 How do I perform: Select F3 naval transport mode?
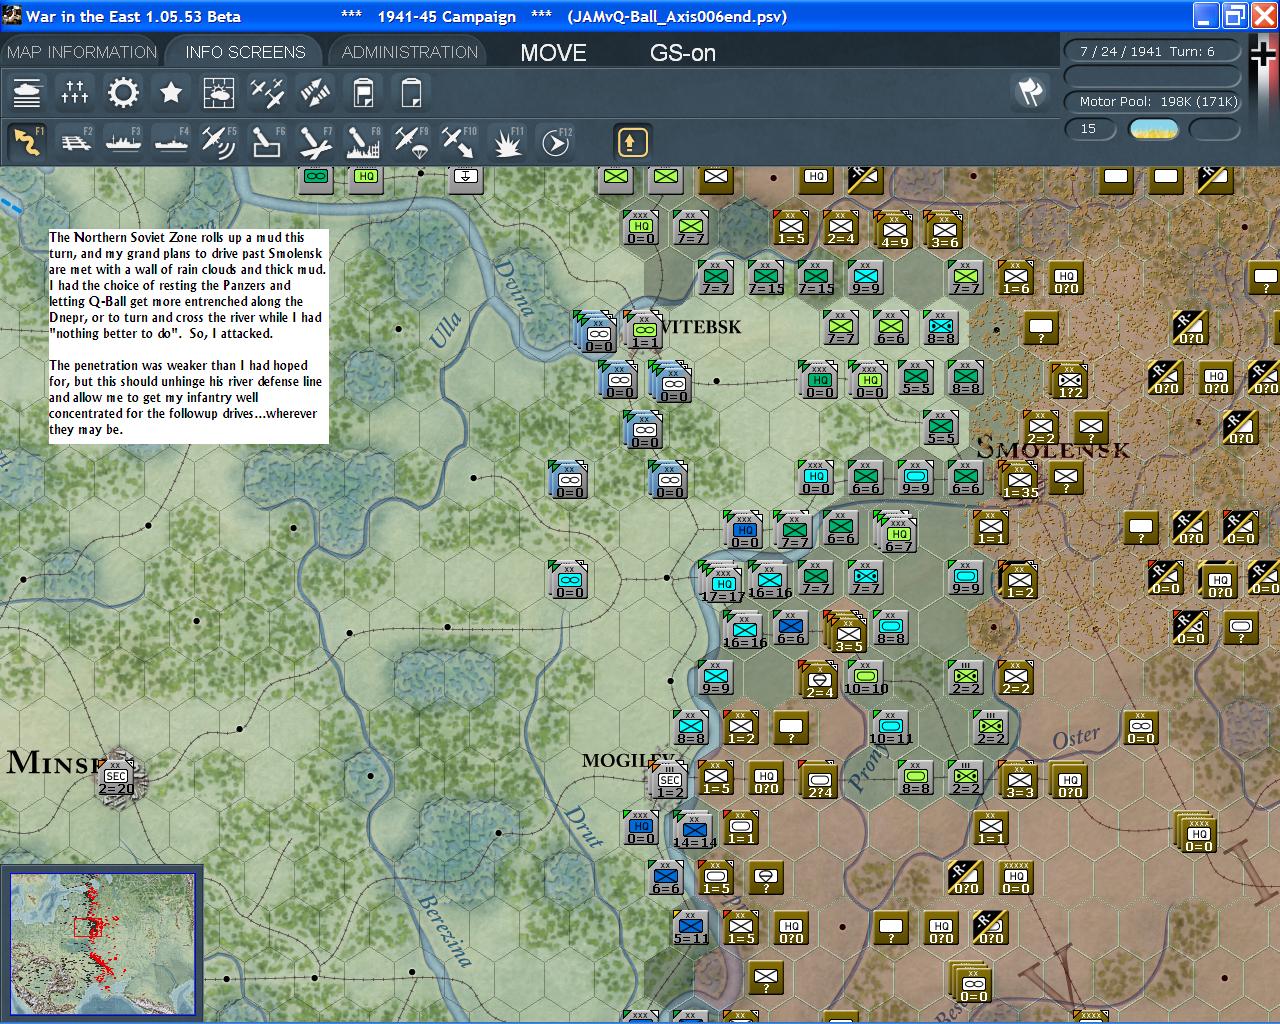123,142
